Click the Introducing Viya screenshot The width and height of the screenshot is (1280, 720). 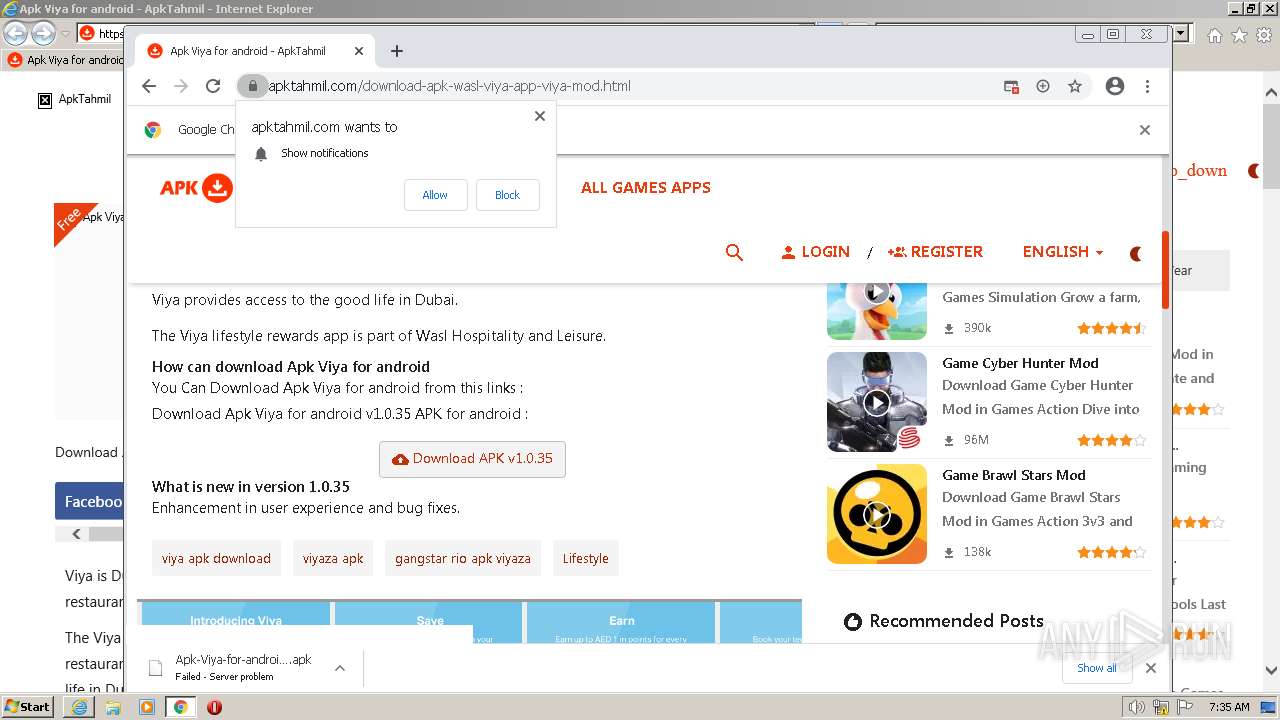[236, 622]
